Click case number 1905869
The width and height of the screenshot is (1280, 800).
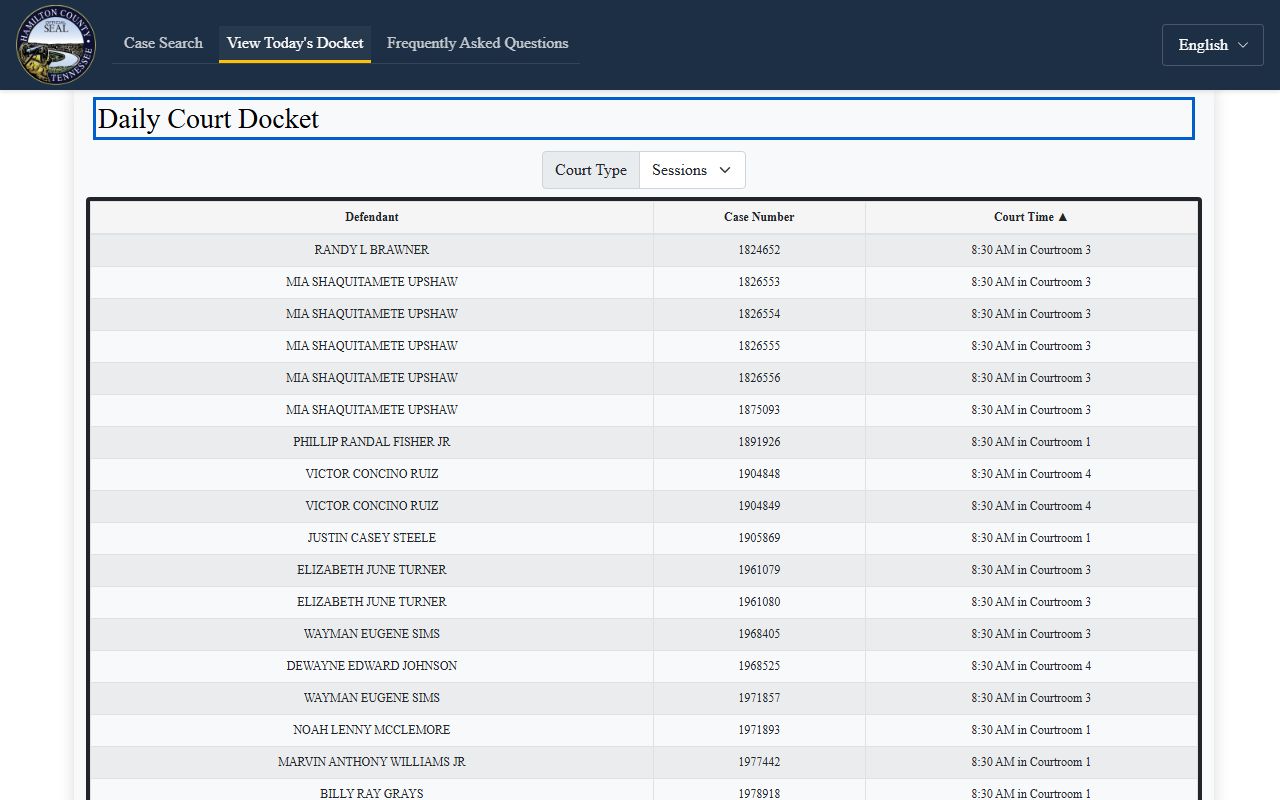(x=759, y=538)
